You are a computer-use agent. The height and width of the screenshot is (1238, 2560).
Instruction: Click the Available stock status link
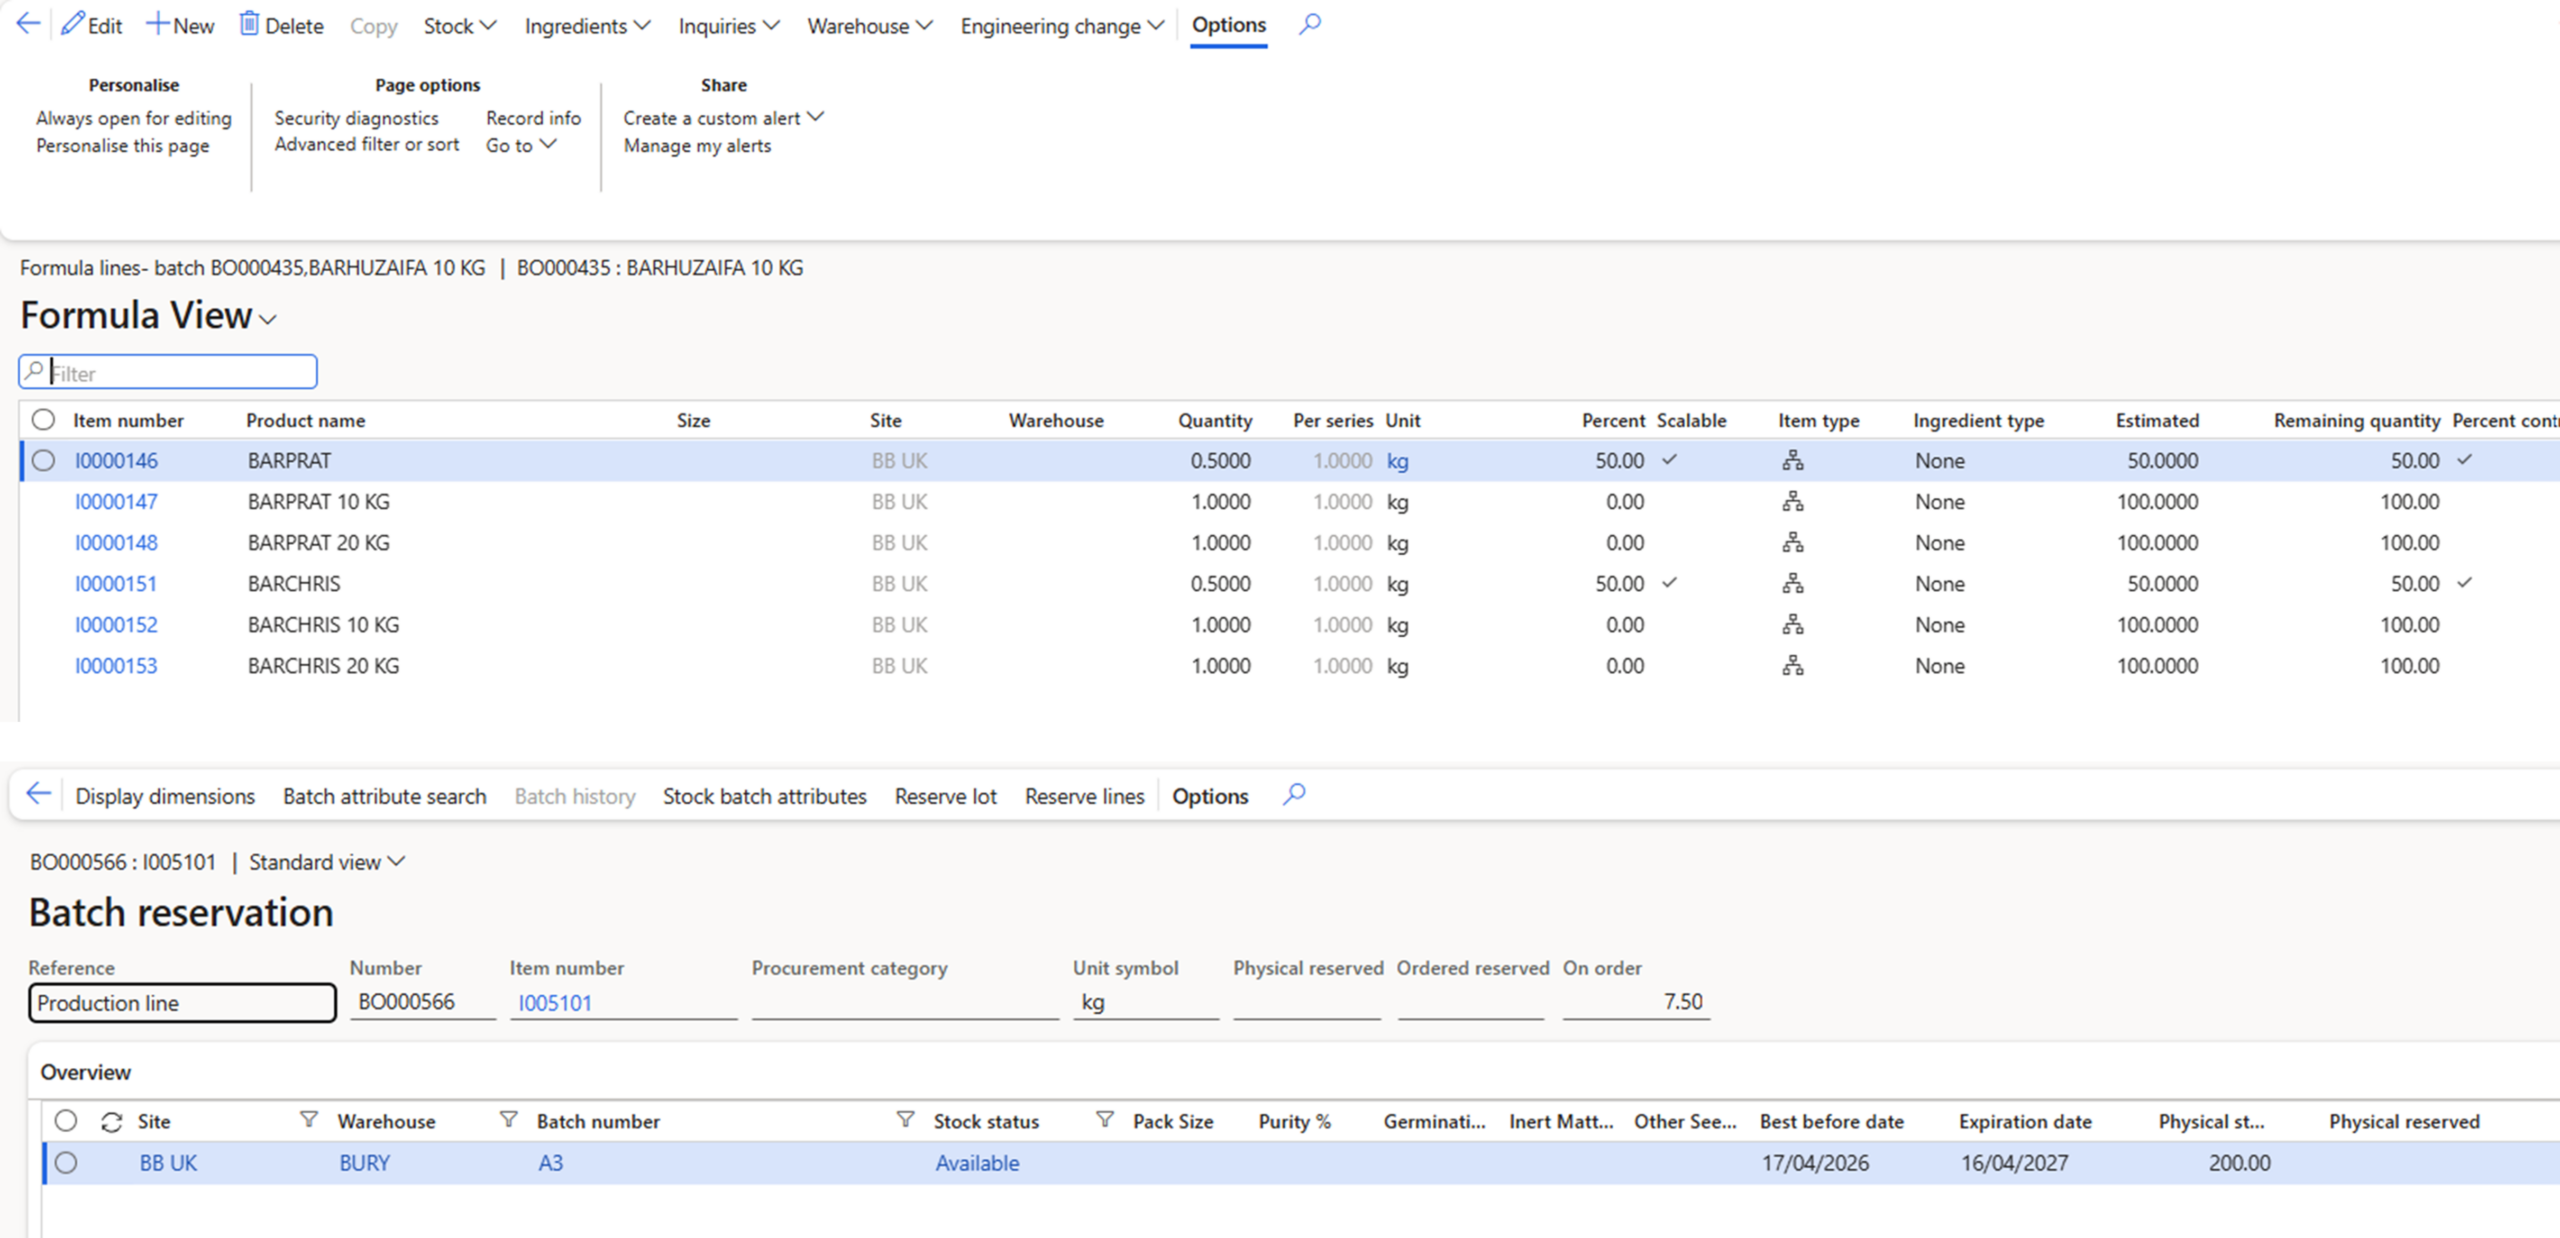(977, 1163)
